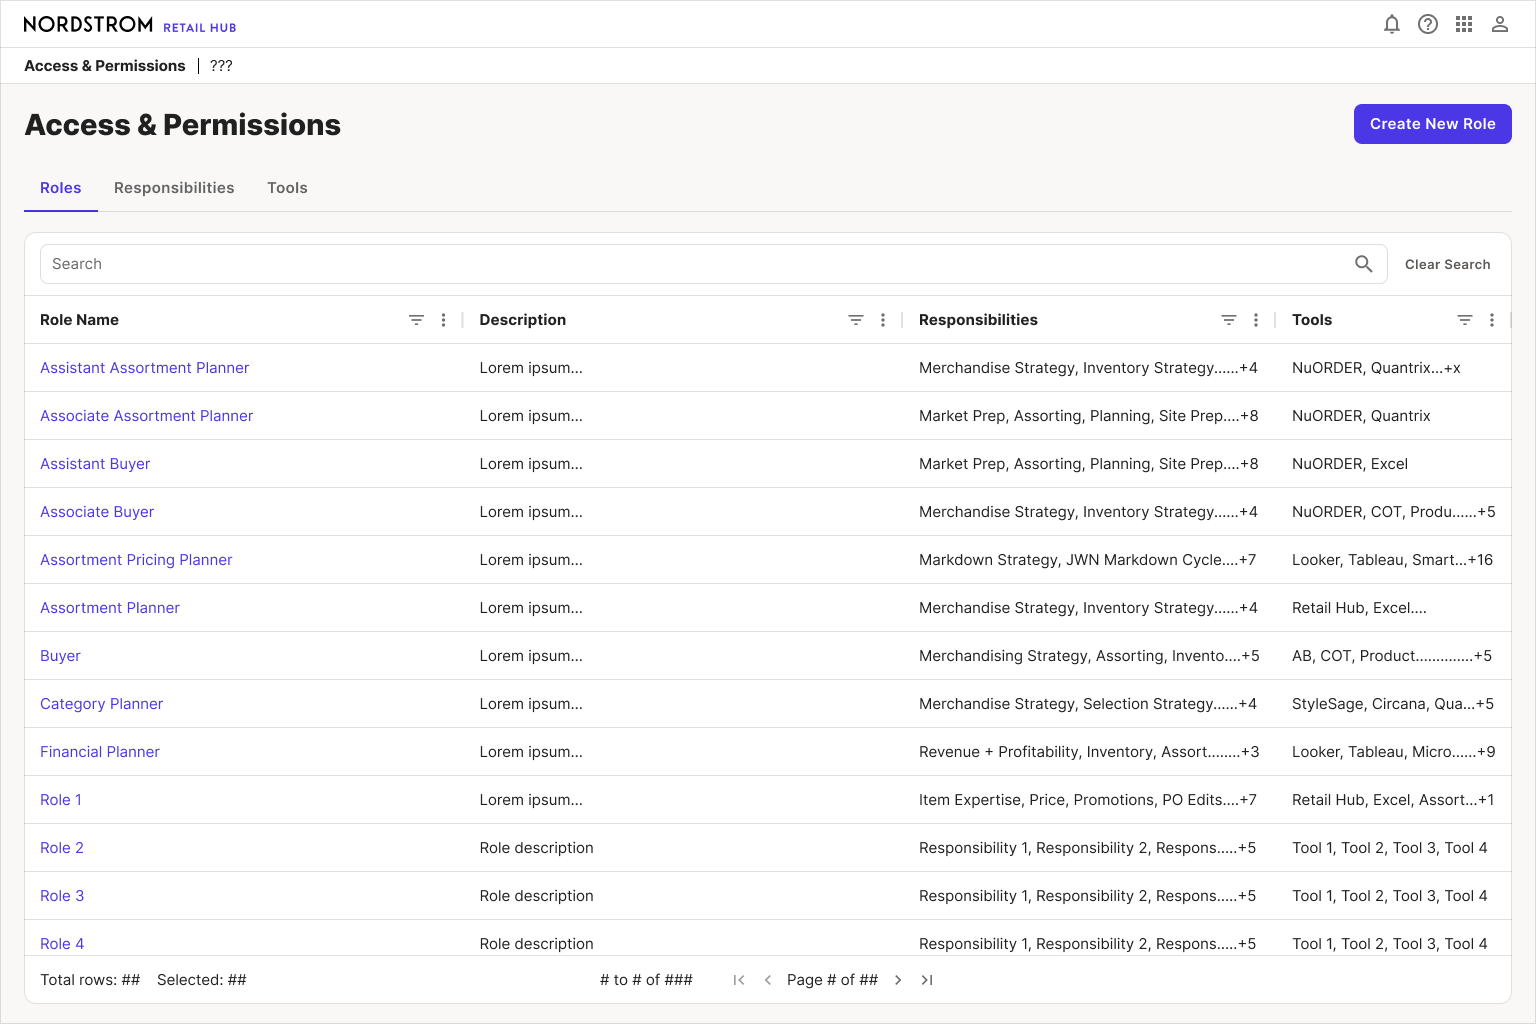Open Role 3 link
This screenshot has width=1536, height=1024.
(62, 896)
